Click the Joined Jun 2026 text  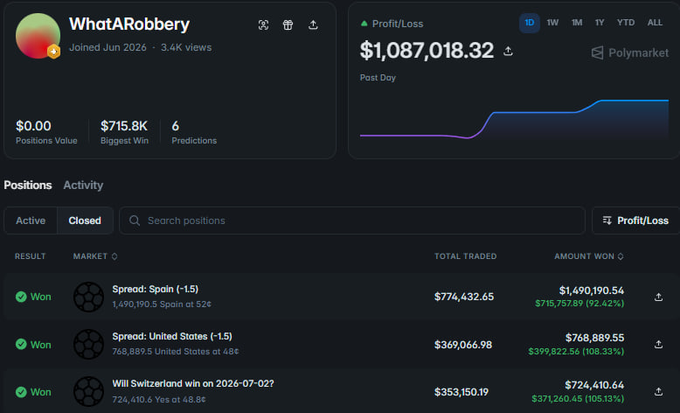pyautogui.click(x=108, y=47)
